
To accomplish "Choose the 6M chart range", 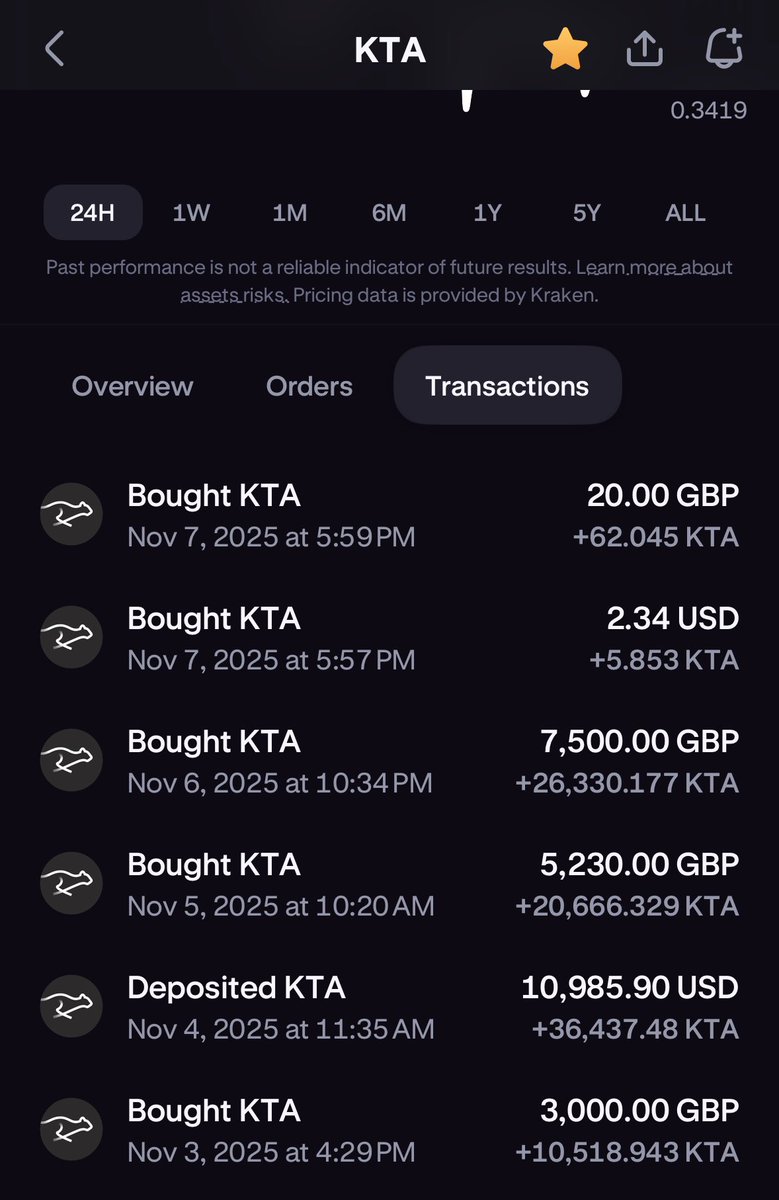I will (x=389, y=213).
